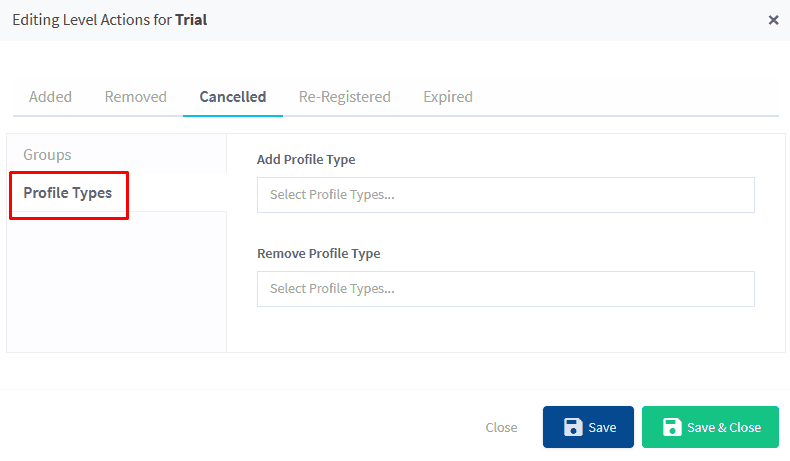Expand the Add Profile Type selector
Viewport: 790px width, 461px height.
coord(505,195)
